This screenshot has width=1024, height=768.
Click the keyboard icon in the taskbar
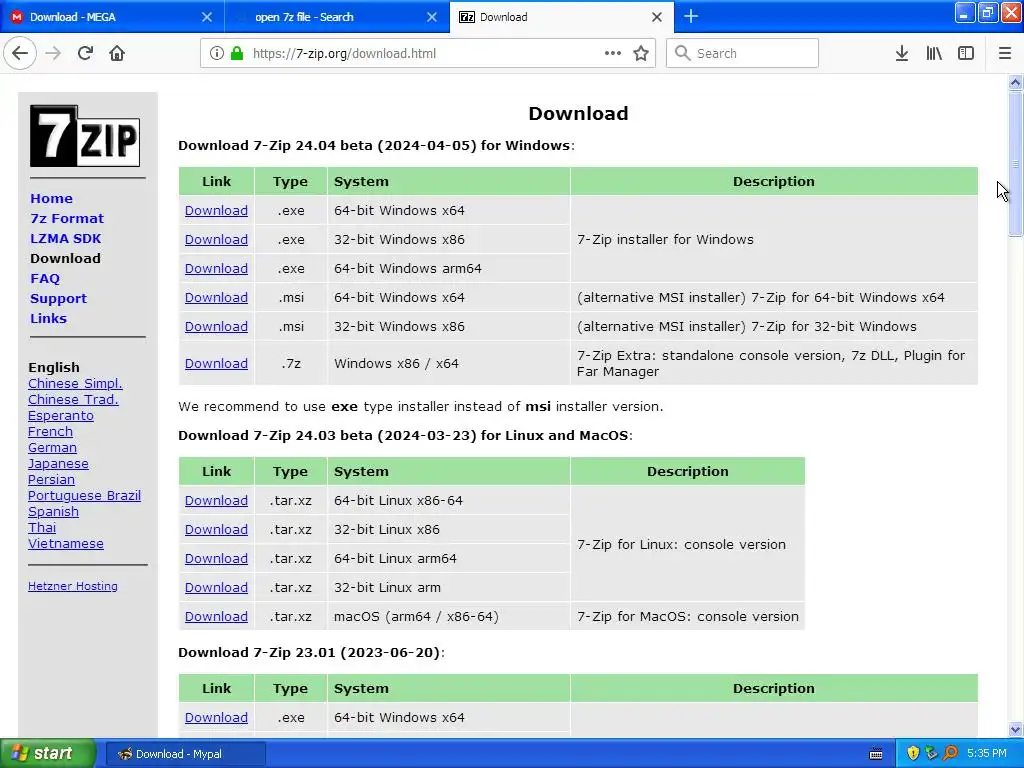pyautogui.click(x=876, y=754)
